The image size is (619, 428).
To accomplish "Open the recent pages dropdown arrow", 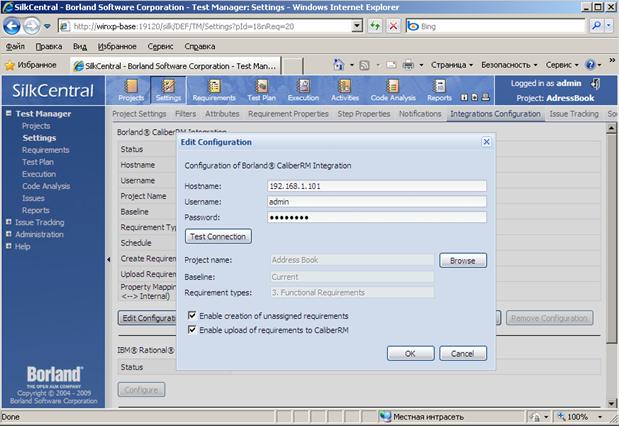I will [x=47, y=26].
